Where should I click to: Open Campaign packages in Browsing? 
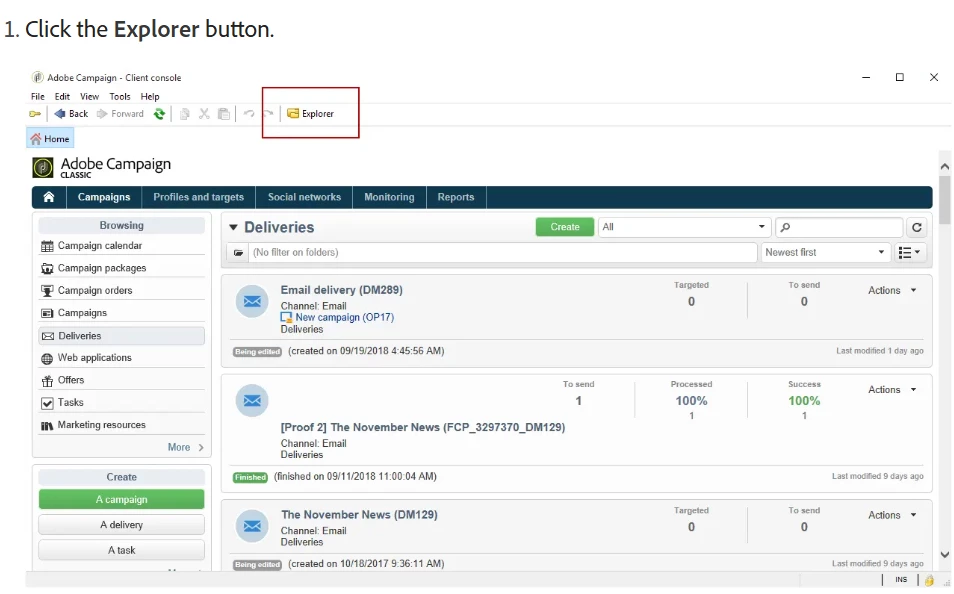[122, 268]
